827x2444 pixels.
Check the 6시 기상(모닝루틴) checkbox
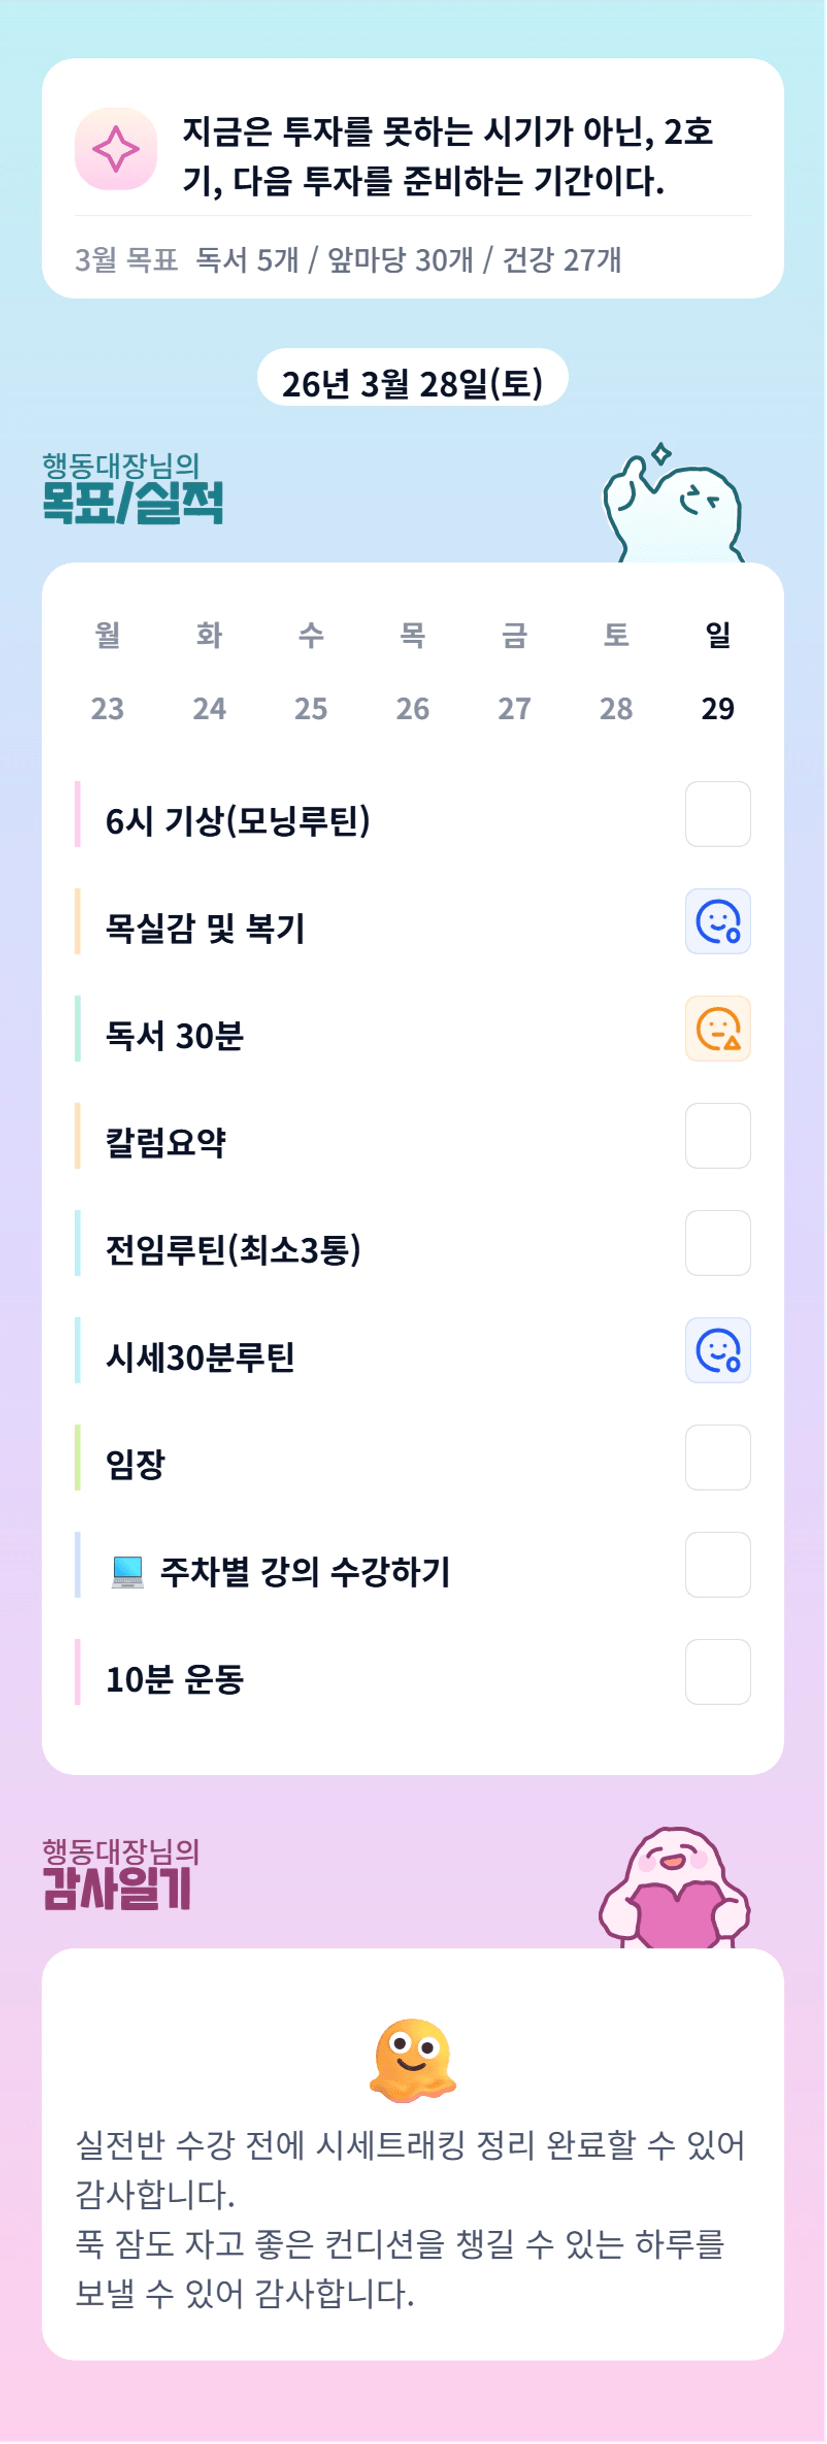pos(717,814)
